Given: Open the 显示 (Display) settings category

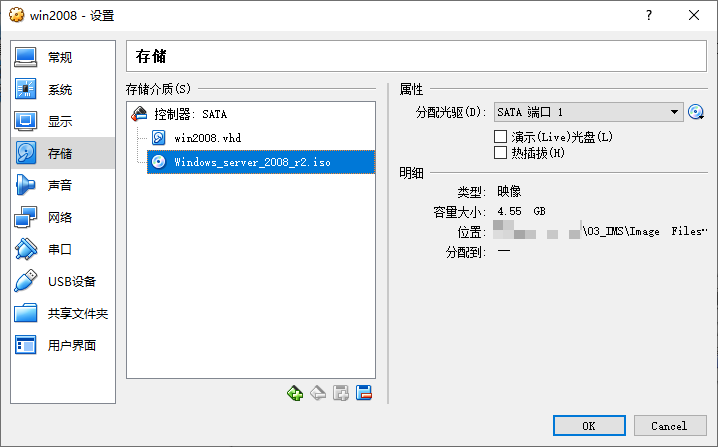Looking at the screenshot, I should 63,121.
